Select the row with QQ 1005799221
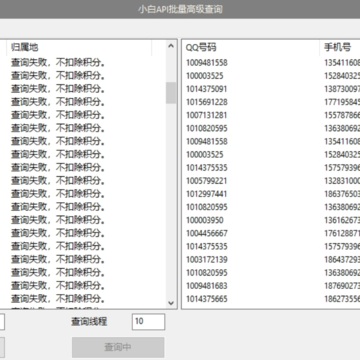 [271, 181]
